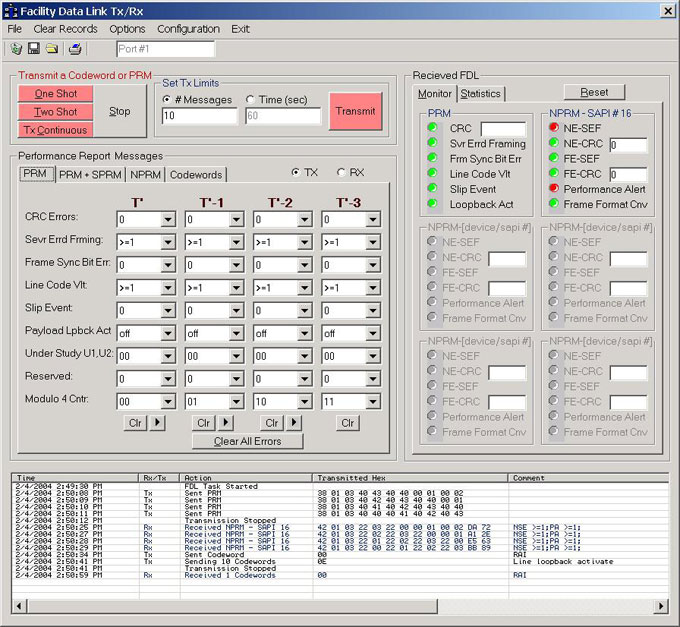This screenshot has height=627, width=680.
Task: Switch to the PRM + SPRM tab
Action: (90, 175)
